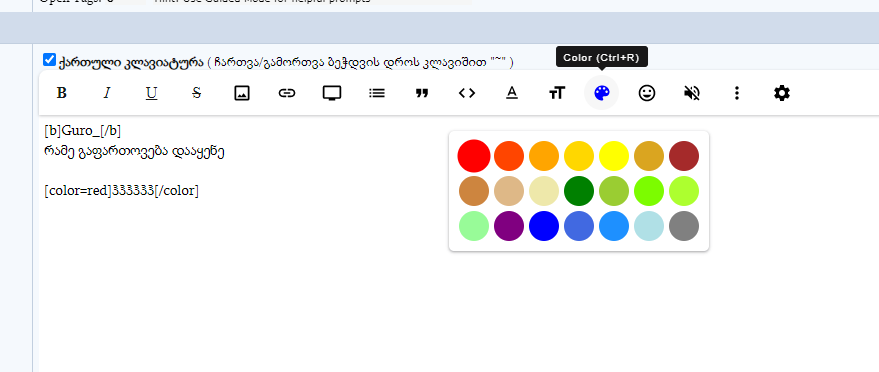The width and height of the screenshot is (879, 372).
Task: Expand the three-dot more options menu
Action: (x=737, y=93)
